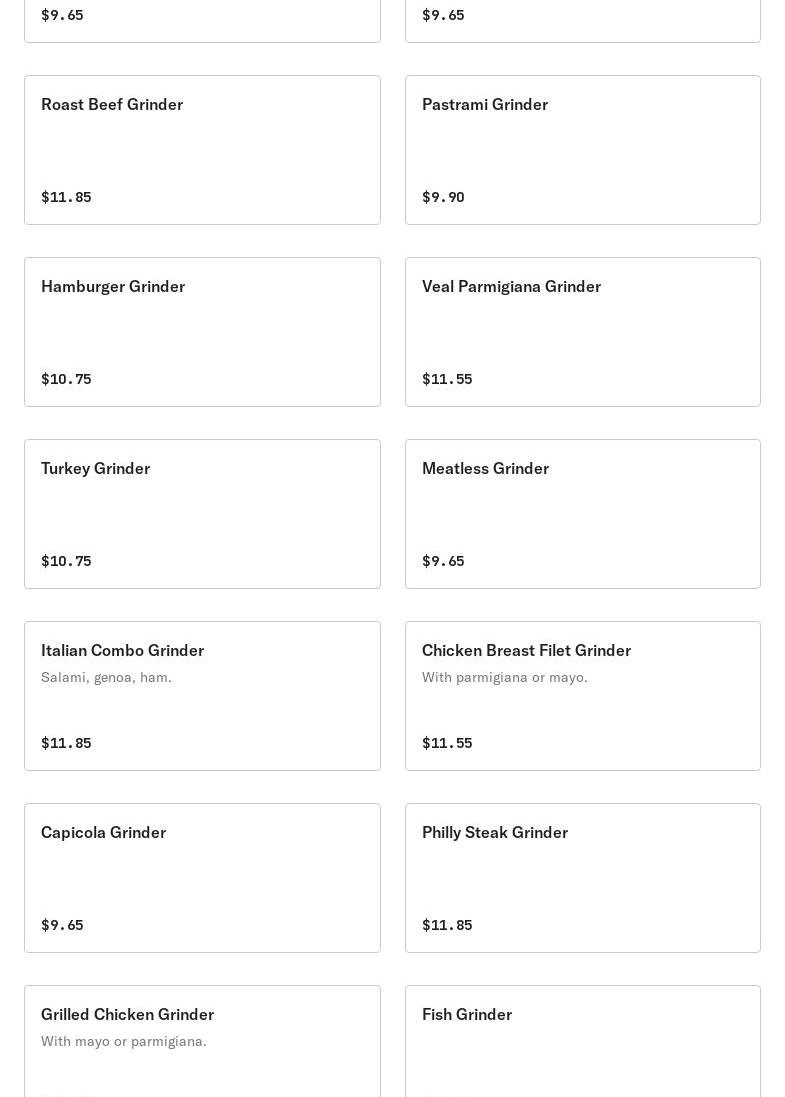Click the $9.65 price under Meatless Grinder

(443, 561)
